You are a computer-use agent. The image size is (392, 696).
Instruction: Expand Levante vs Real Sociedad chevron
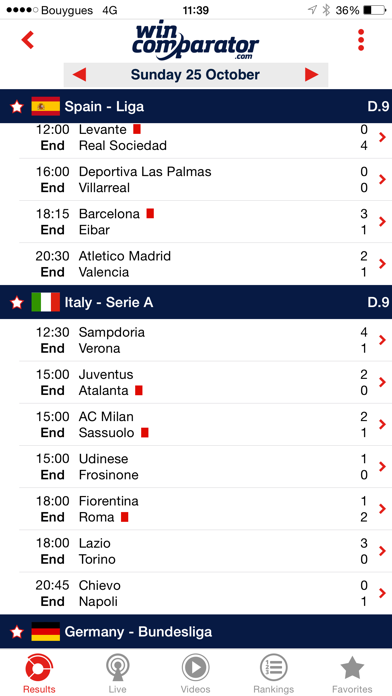382,137
